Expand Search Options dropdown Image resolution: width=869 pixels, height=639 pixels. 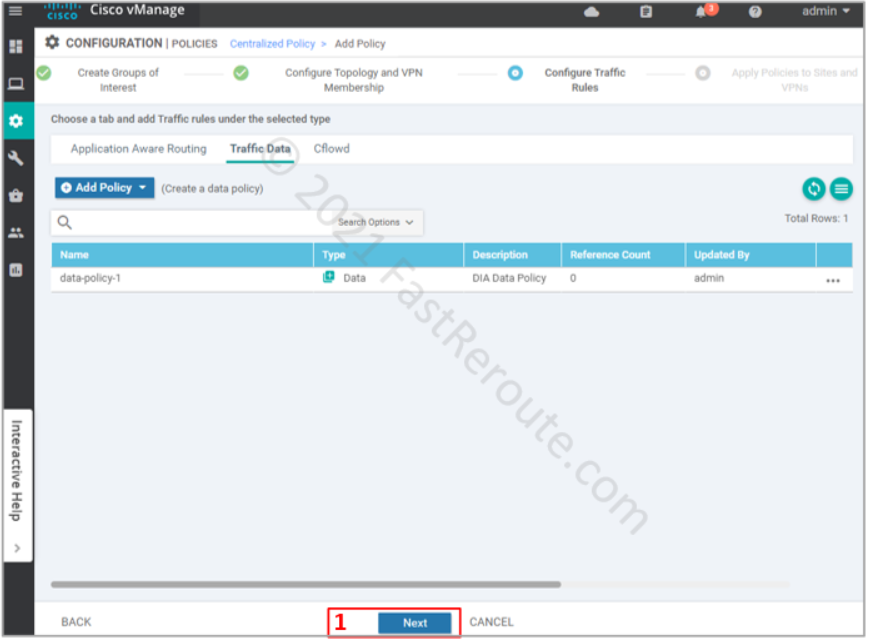[376, 222]
